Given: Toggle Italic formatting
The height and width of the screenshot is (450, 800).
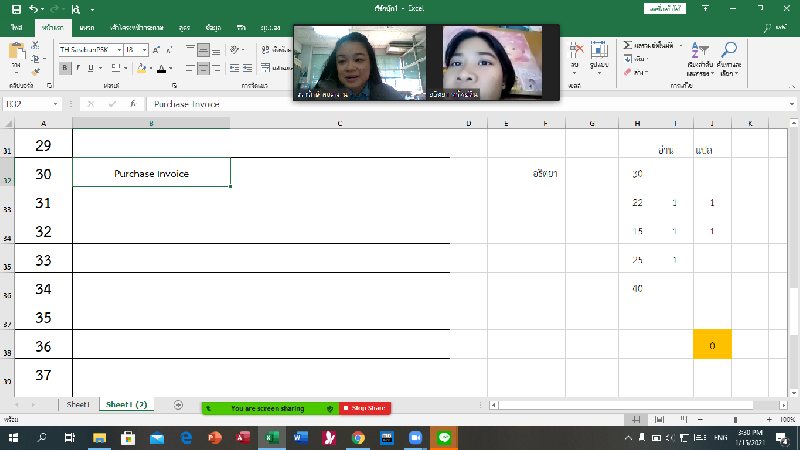Looking at the screenshot, I should [x=78, y=68].
